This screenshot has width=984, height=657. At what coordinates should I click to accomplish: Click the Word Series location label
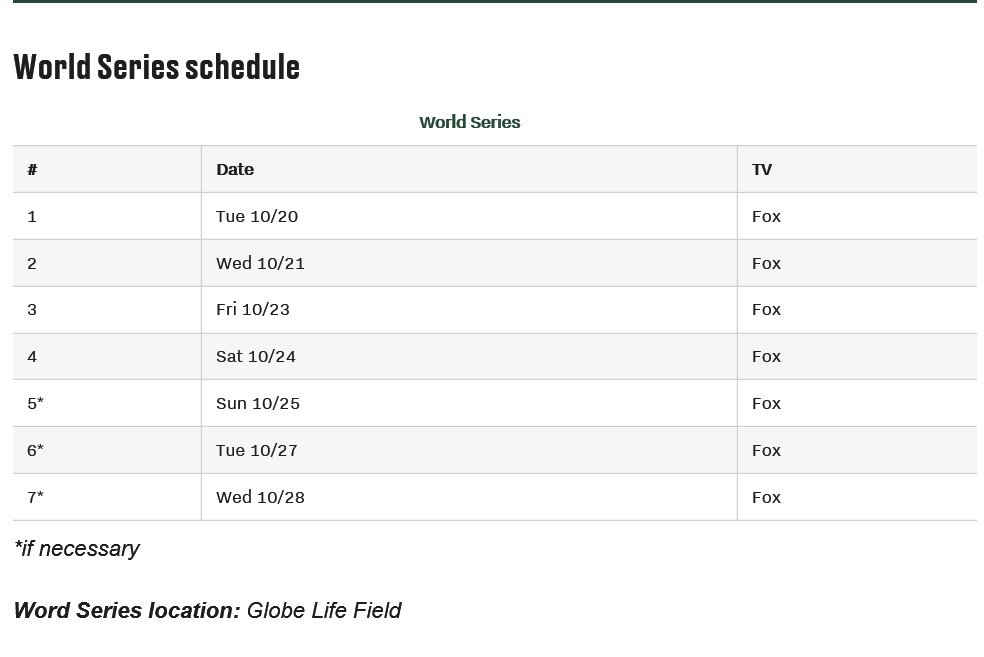[x=127, y=611]
